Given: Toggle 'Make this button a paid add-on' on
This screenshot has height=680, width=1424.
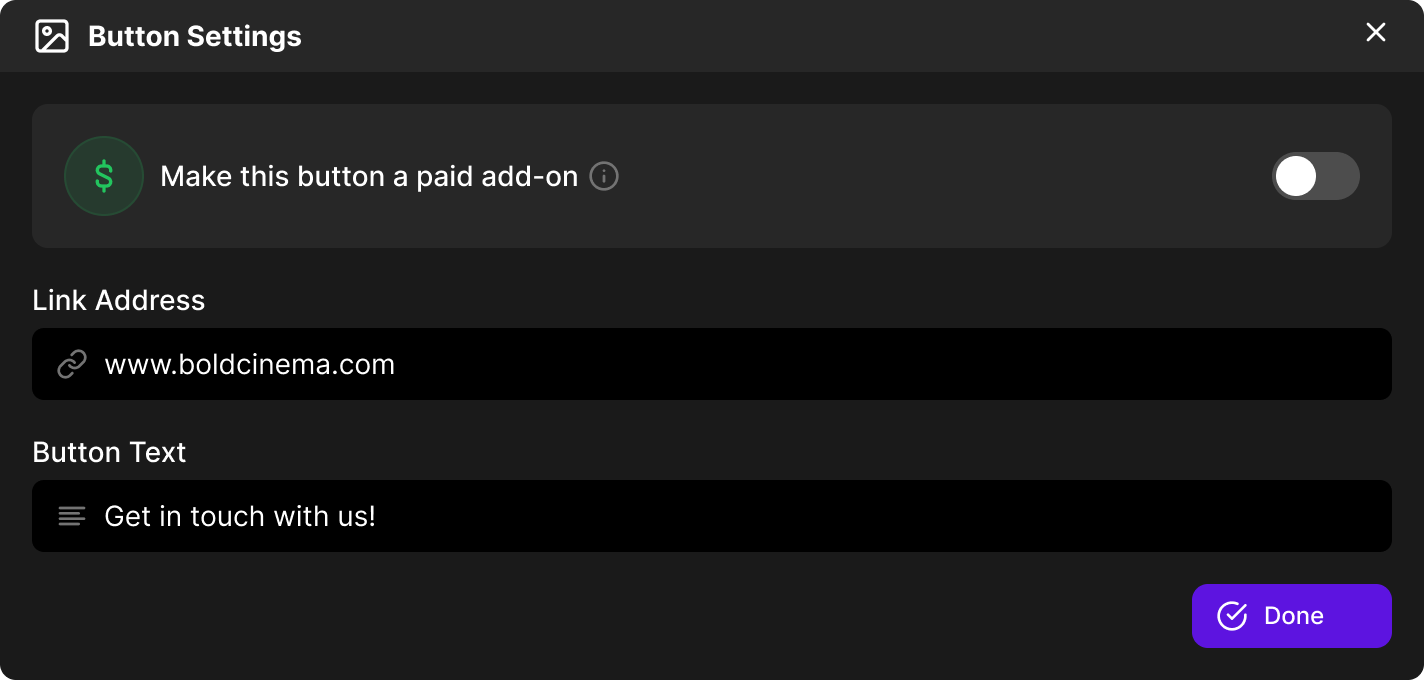Looking at the screenshot, I should tap(1316, 176).
